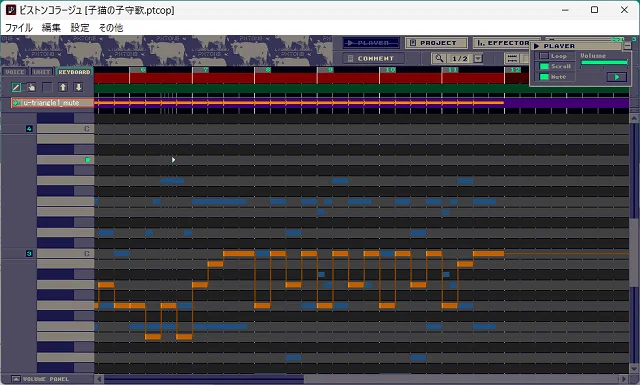Jump to measure marker 7
The width and height of the screenshot is (640, 385).
coord(205,70)
